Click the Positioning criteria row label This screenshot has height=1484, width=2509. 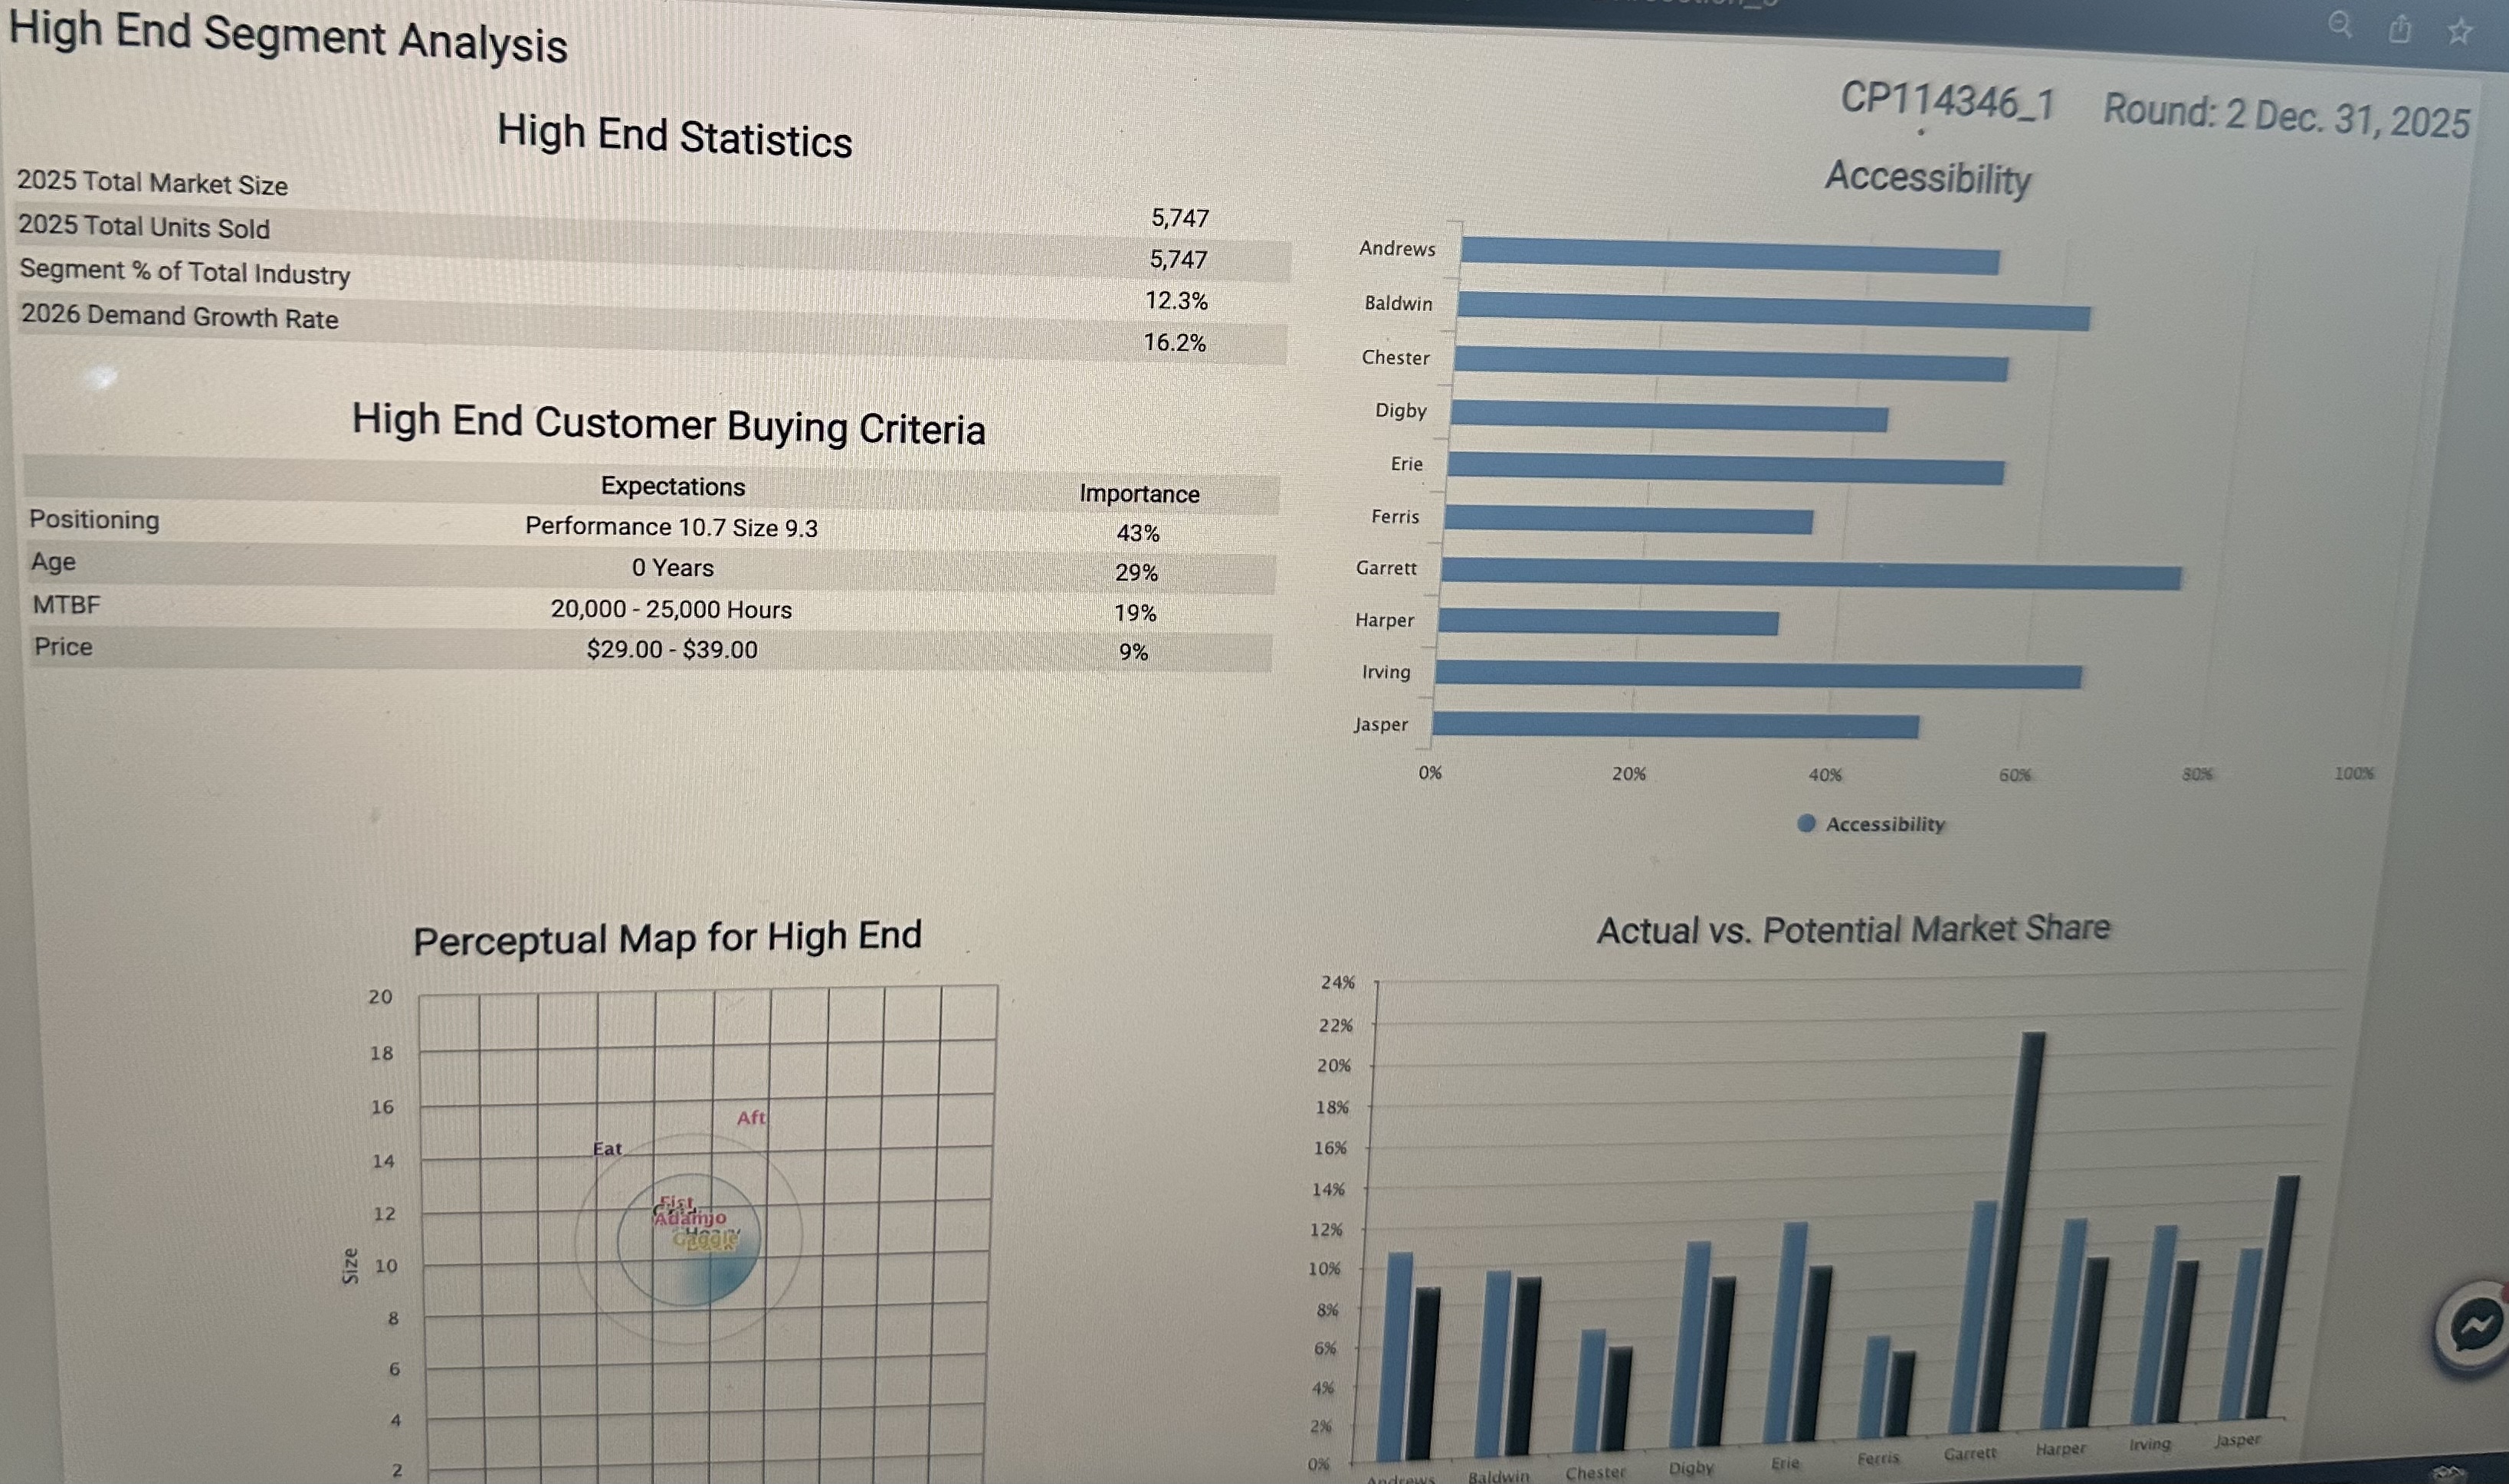[94, 520]
